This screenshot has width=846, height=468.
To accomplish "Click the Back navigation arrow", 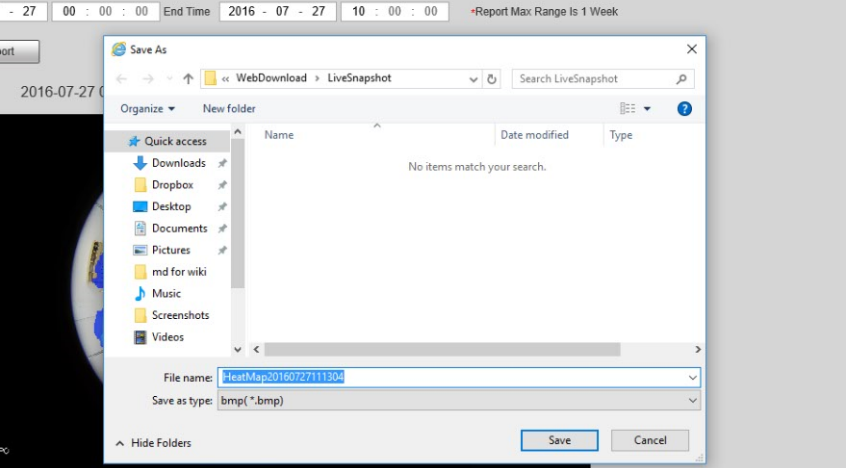I will tap(121, 79).
